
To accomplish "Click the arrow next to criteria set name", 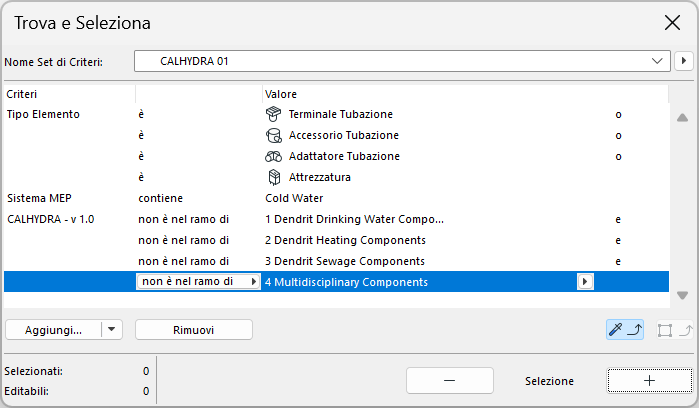I will [684, 61].
